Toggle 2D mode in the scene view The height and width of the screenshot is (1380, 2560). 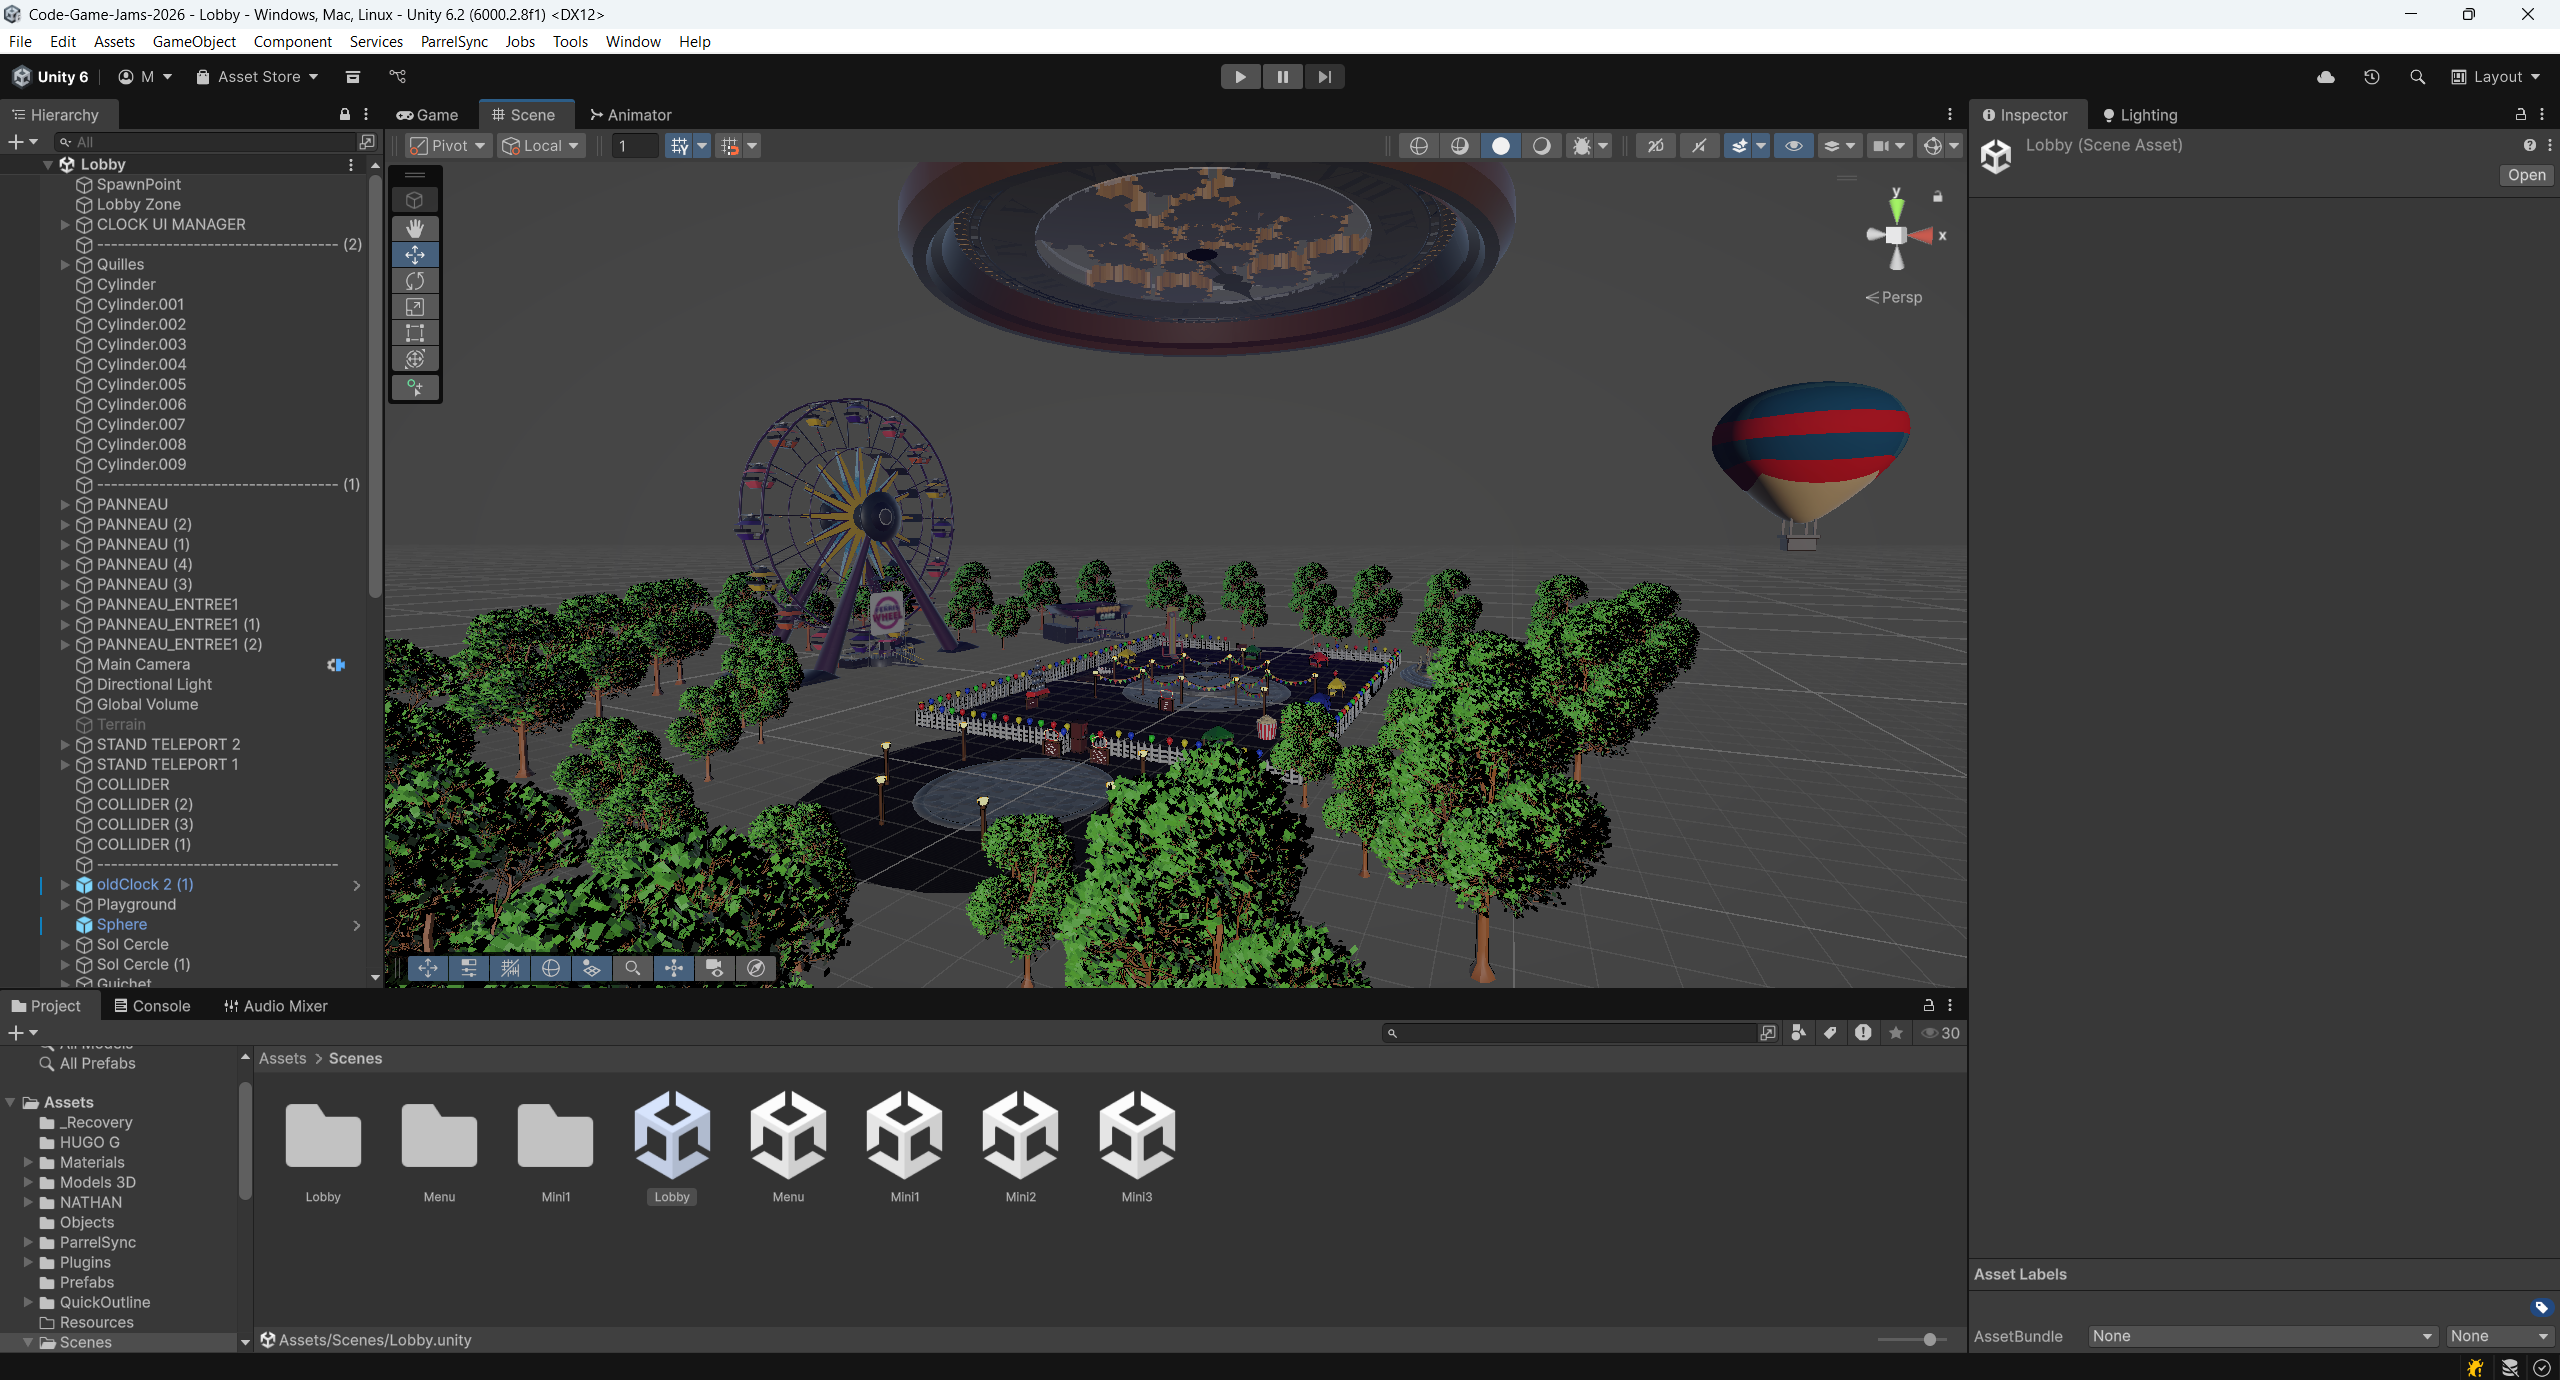pyautogui.click(x=1655, y=146)
